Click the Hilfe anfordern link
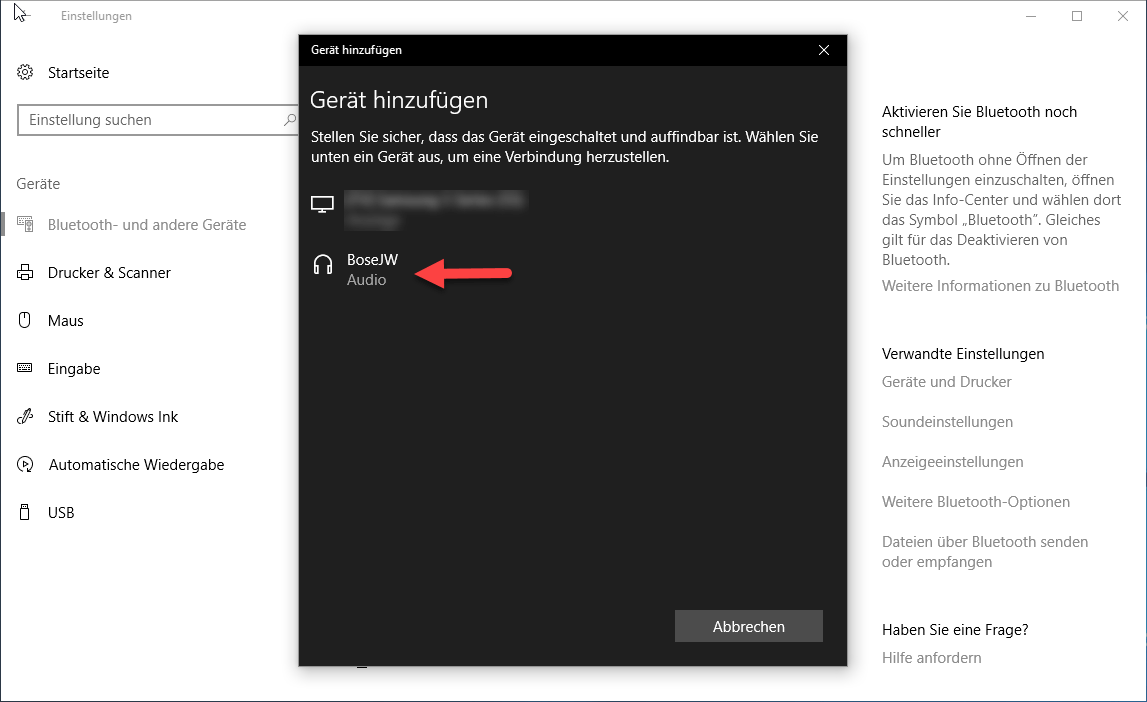 (x=931, y=658)
